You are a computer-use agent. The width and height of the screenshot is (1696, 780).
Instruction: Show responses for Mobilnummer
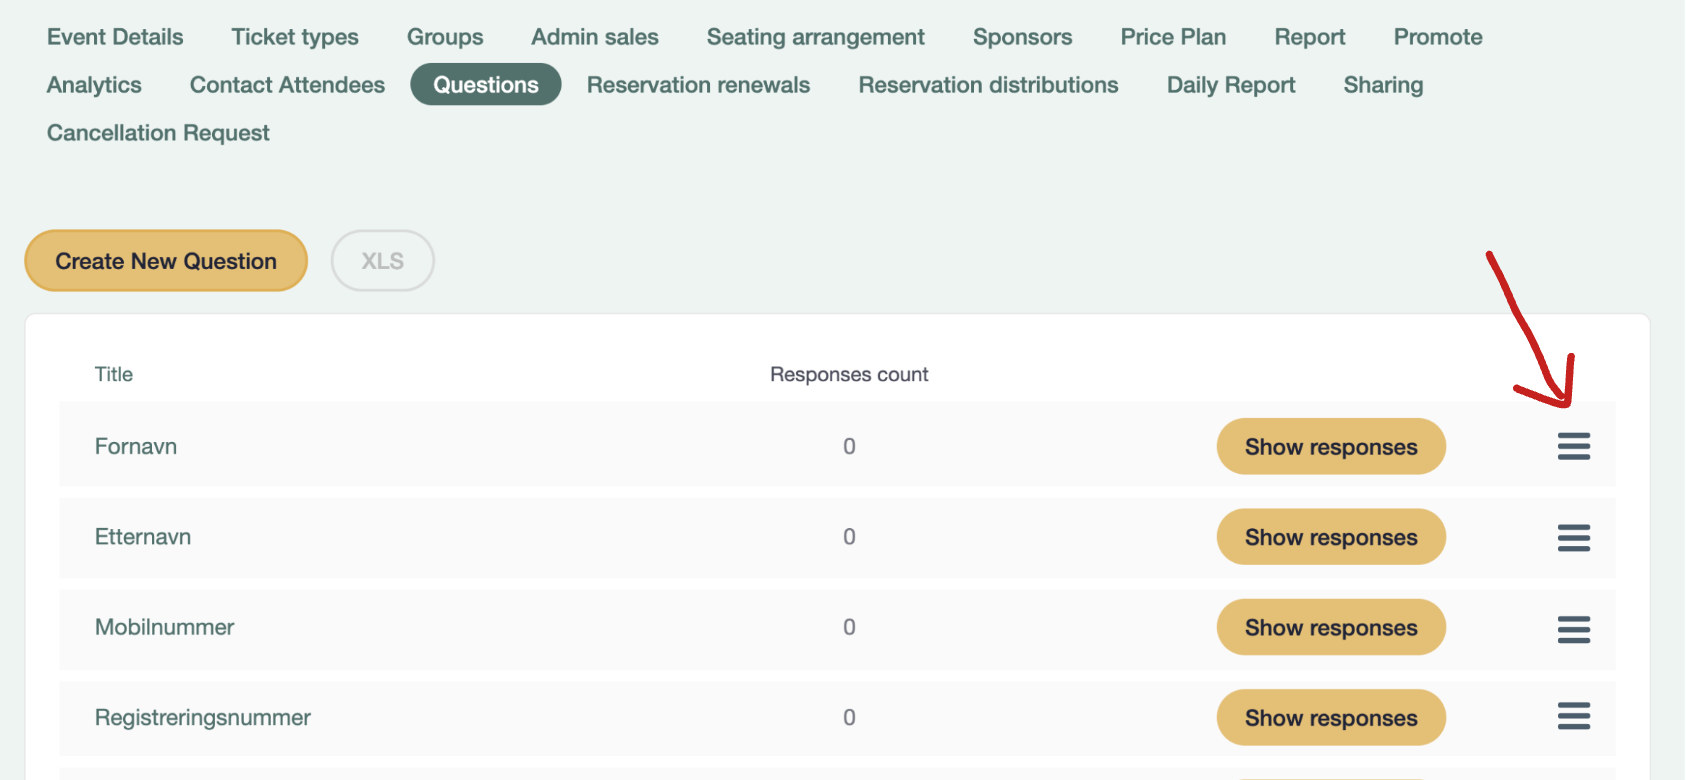pyautogui.click(x=1330, y=628)
